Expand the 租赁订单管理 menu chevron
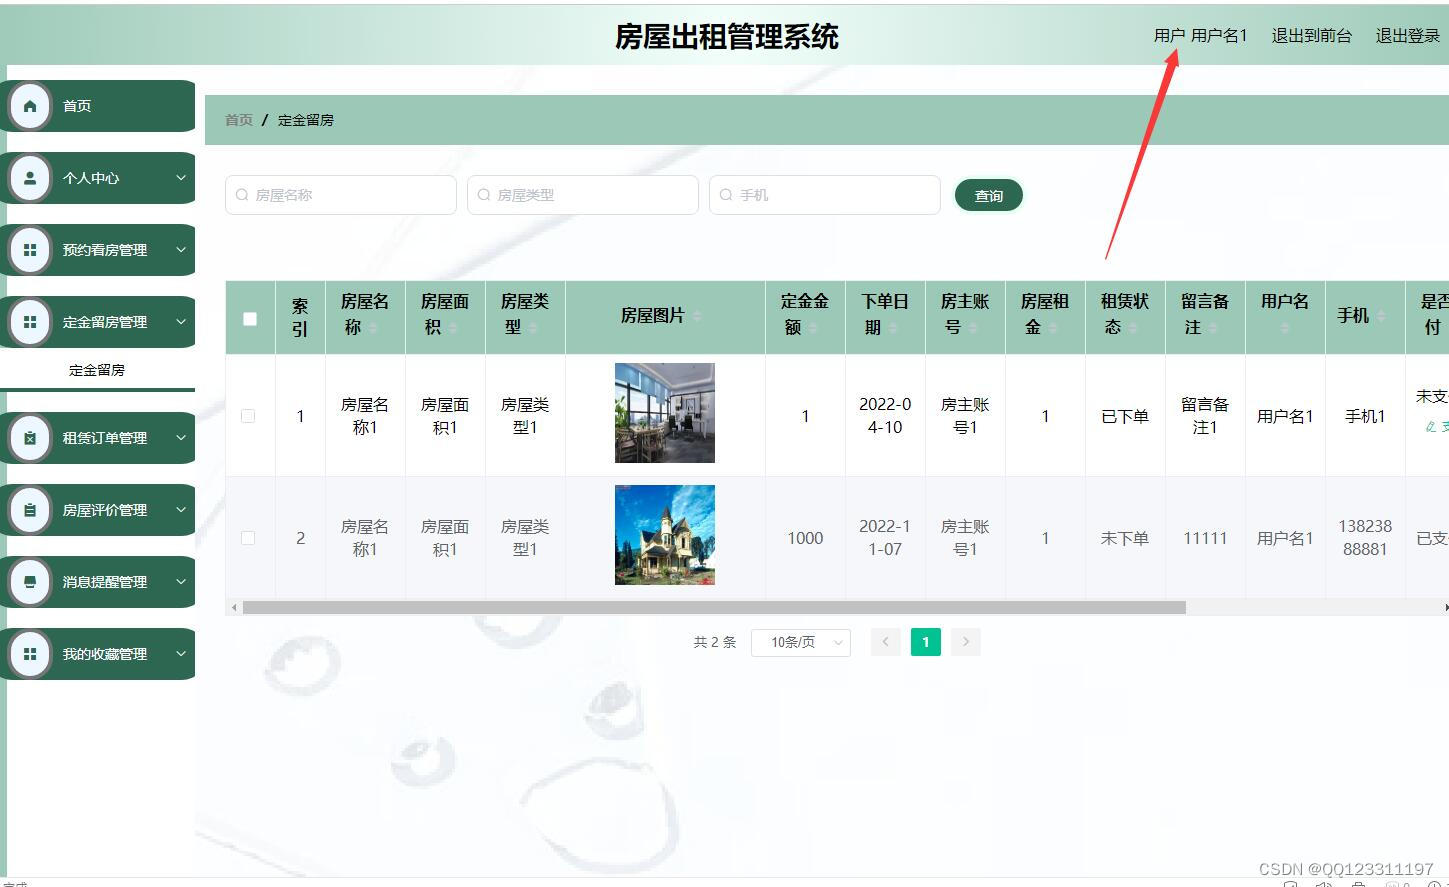This screenshot has height=887, width=1449. [x=181, y=438]
